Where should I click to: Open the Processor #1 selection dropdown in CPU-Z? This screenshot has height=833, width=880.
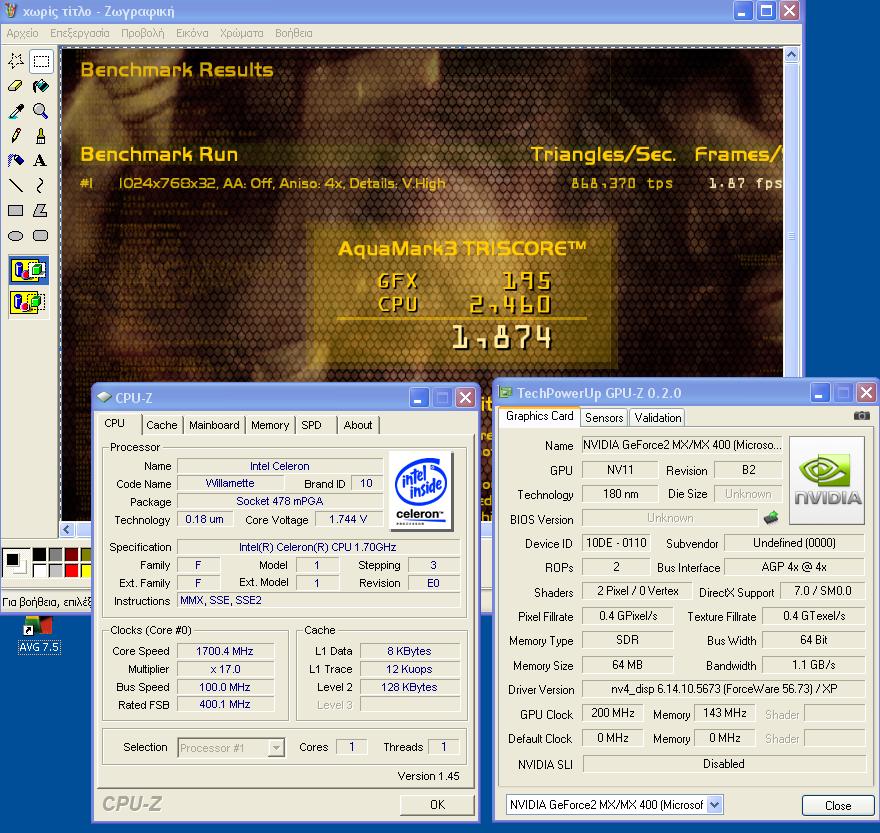click(x=276, y=748)
